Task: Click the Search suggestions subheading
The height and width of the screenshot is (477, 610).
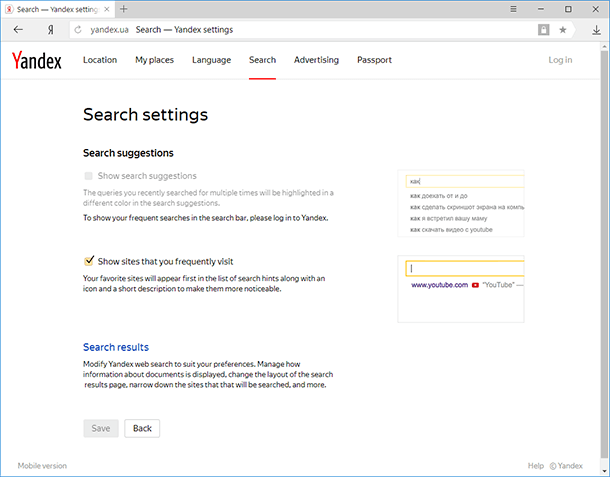Action: pos(128,153)
